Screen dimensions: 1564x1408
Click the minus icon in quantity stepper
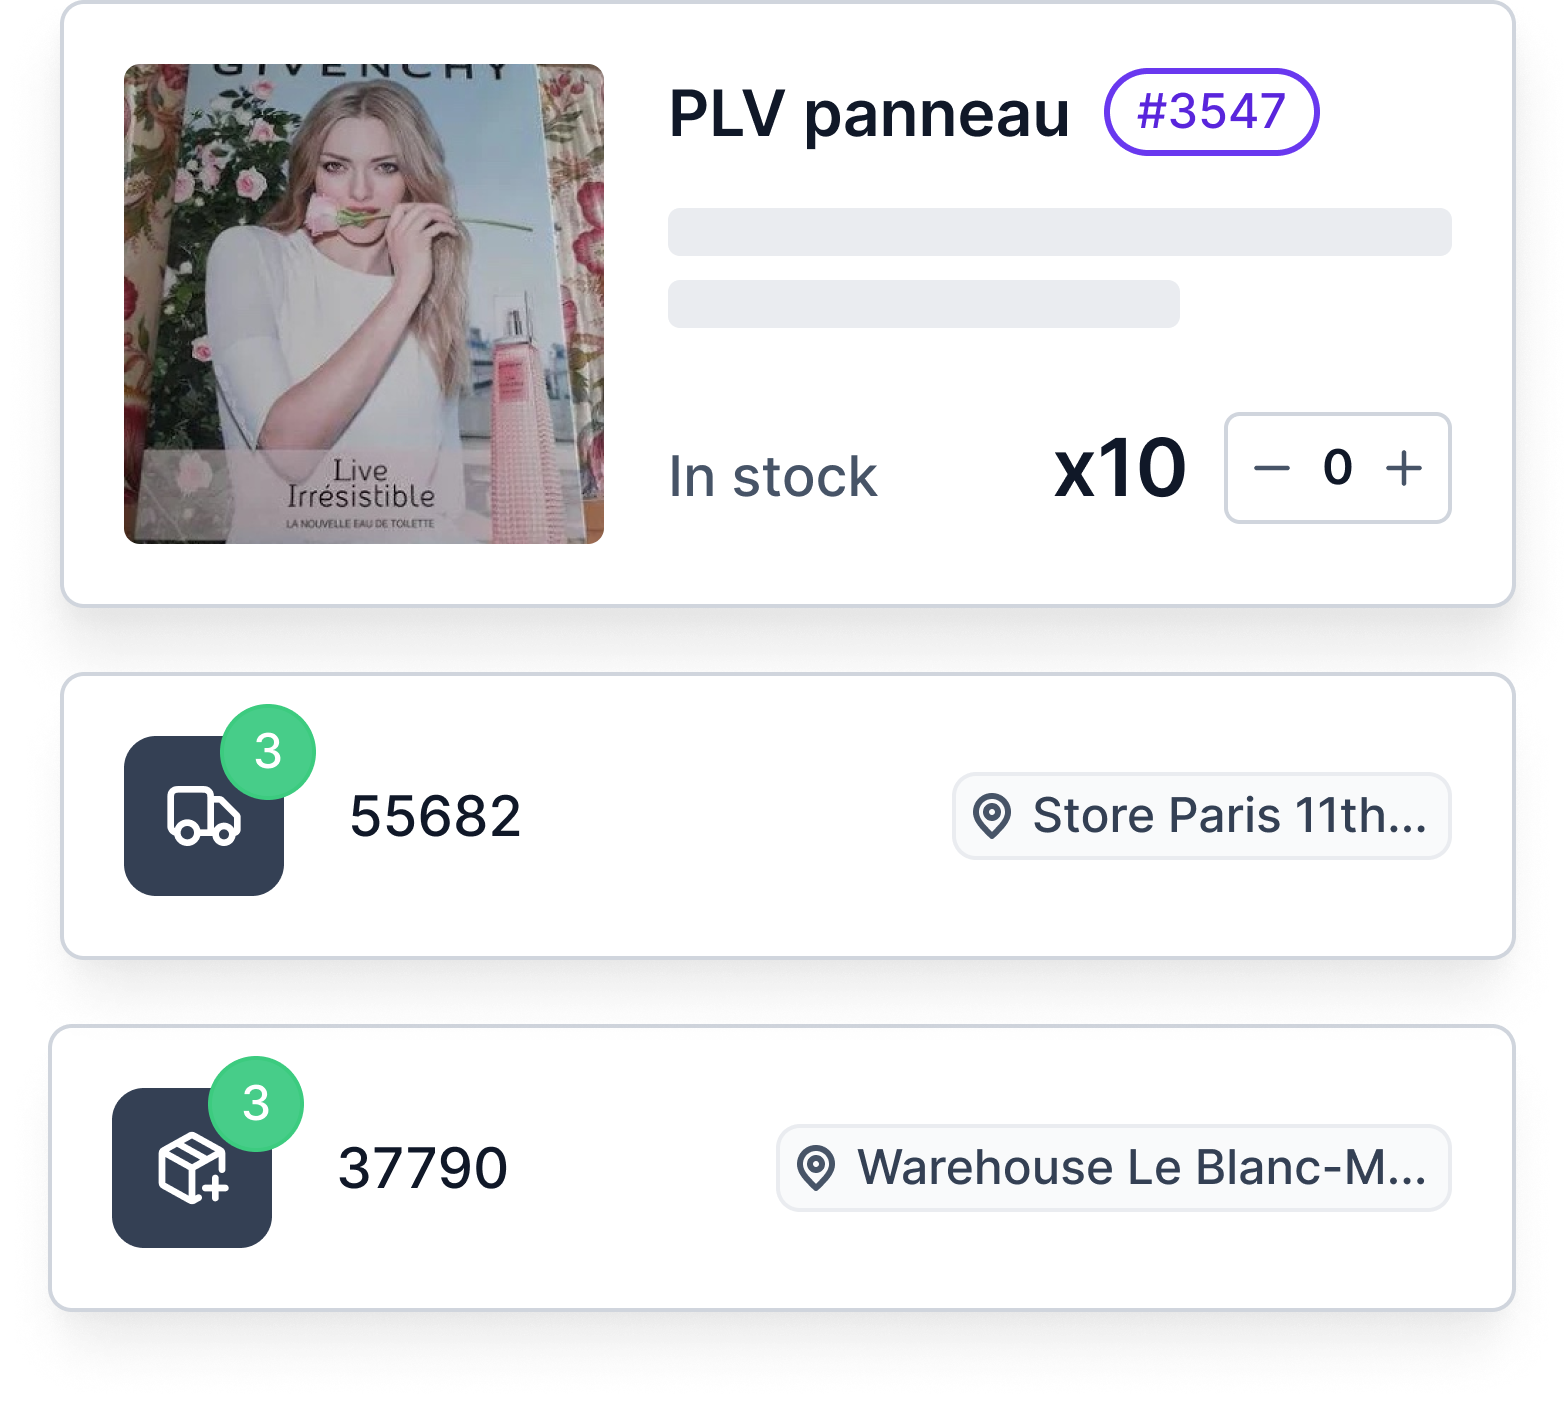(x=1272, y=468)
